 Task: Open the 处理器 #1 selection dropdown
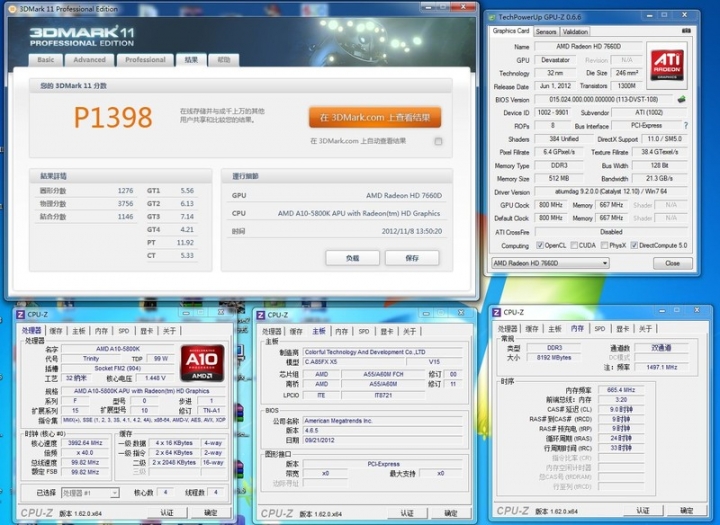(x=90, y=493)
